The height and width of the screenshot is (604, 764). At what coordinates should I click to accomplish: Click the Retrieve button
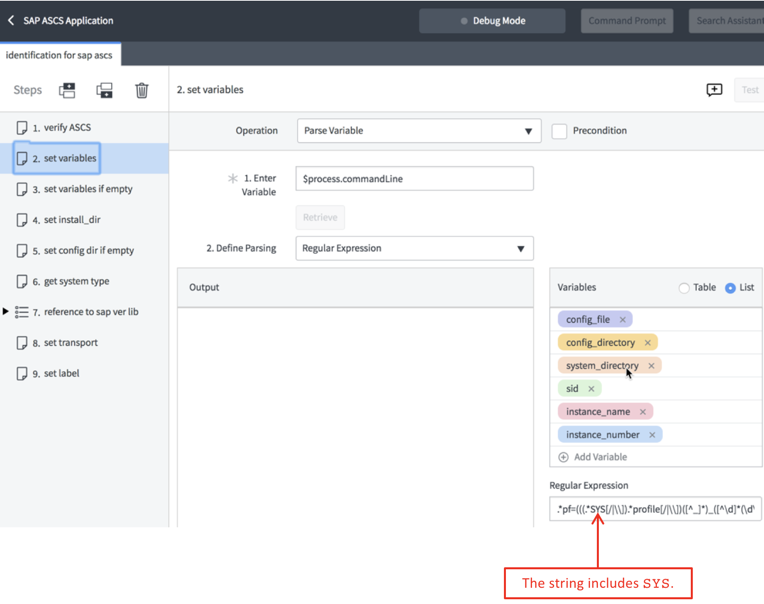pyautogui.click(x=320, y=217)
